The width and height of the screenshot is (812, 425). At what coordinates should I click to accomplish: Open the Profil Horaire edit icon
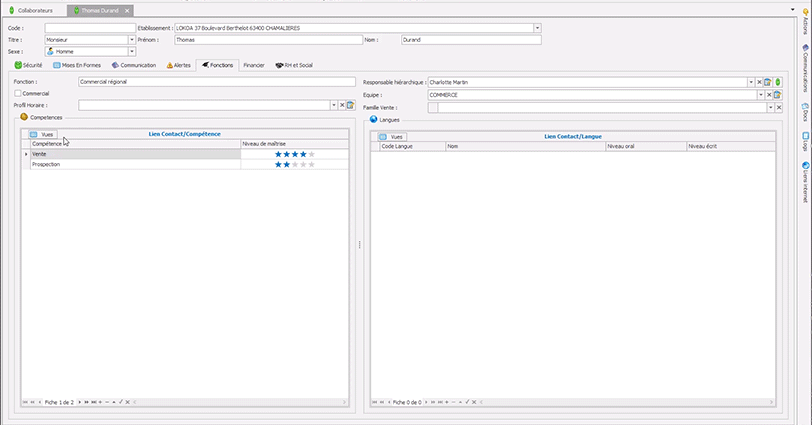[351, 105]
